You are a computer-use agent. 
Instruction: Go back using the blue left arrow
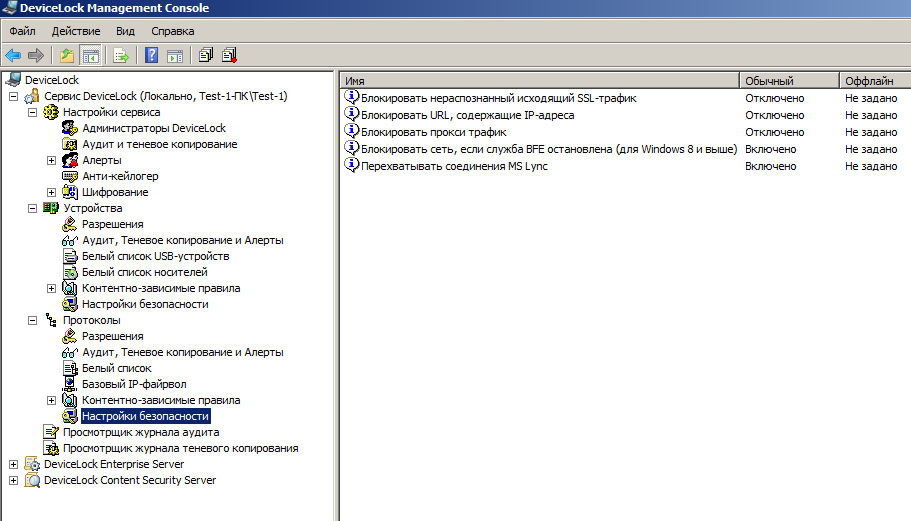point(13,56)
